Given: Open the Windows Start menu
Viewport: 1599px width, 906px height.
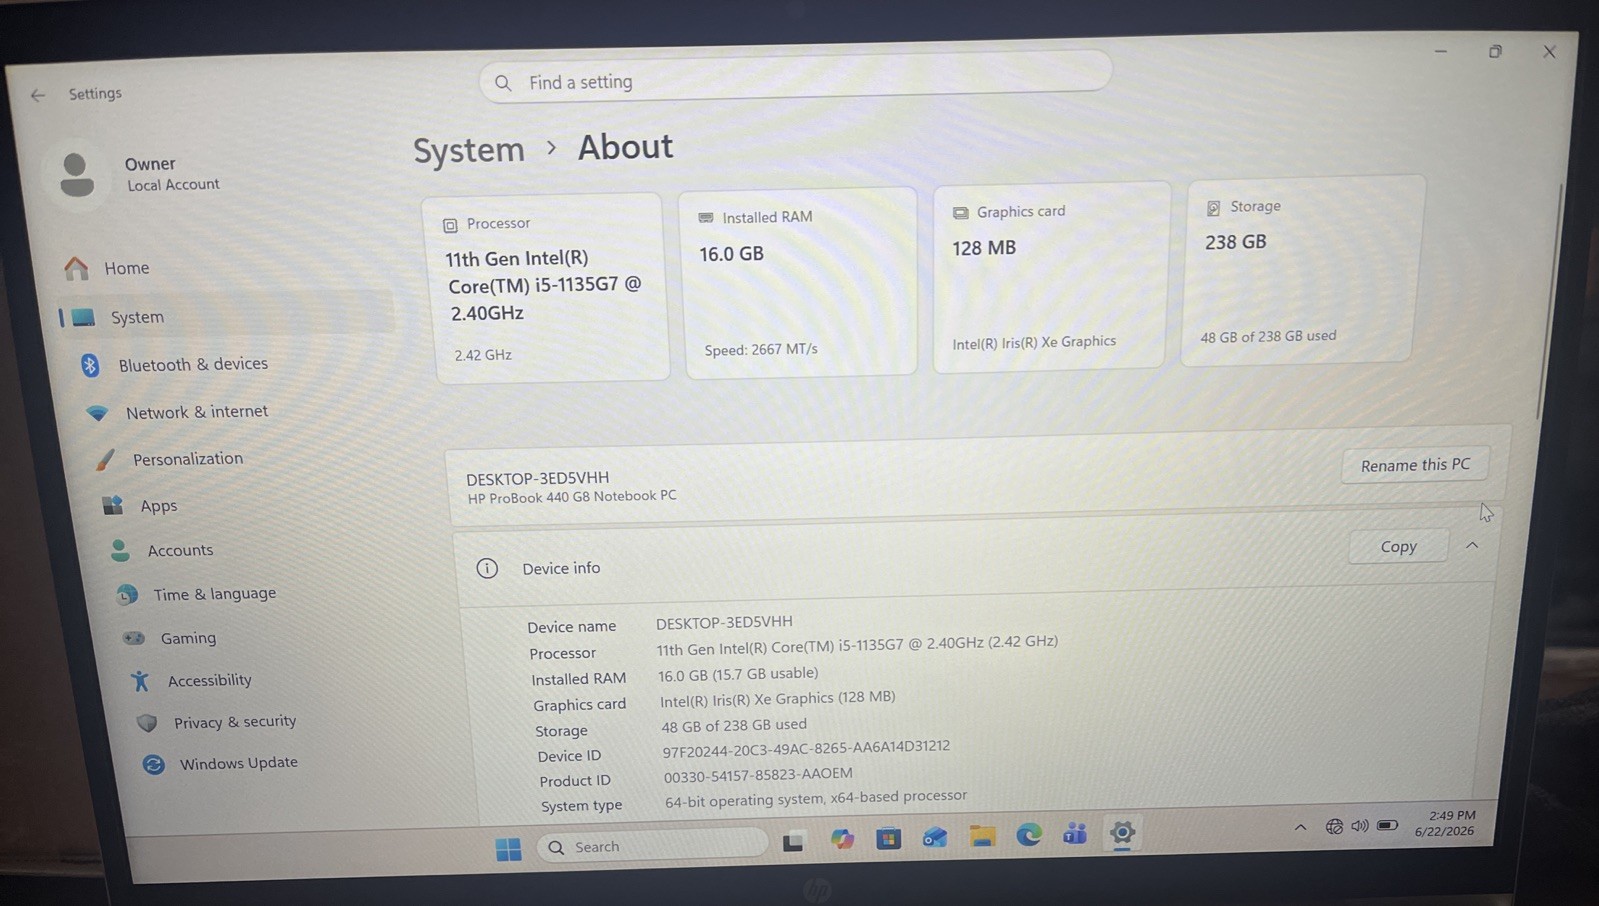Looking at the screenshot, I should coord(508,849).
